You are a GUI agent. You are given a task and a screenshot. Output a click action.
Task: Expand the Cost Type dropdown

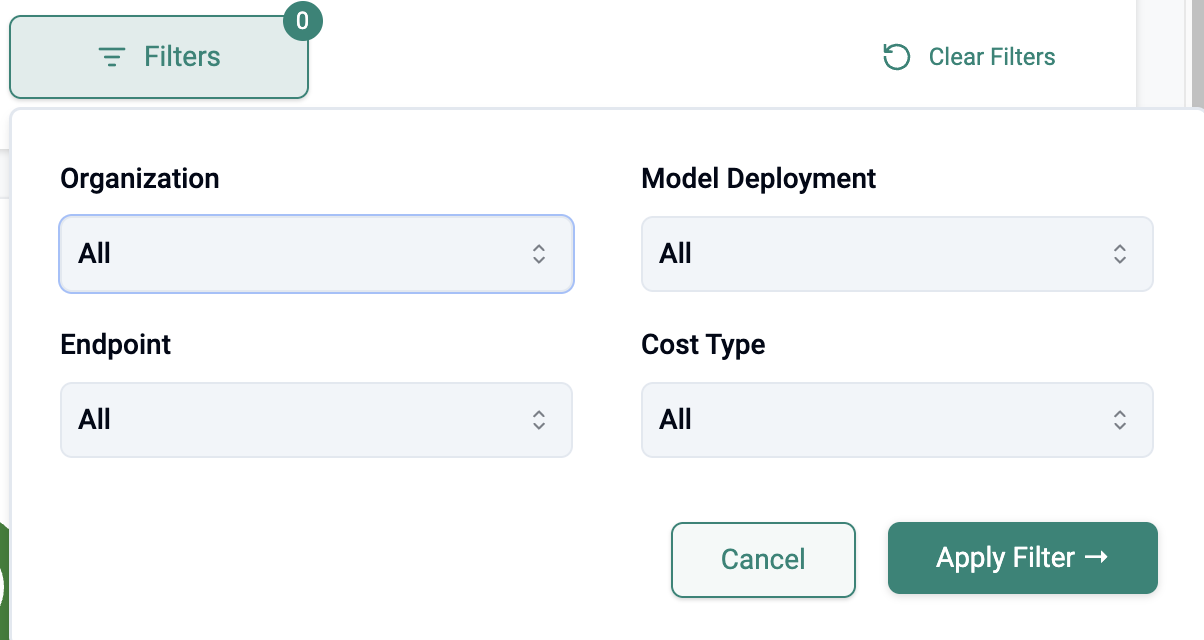tap(897, 420)
